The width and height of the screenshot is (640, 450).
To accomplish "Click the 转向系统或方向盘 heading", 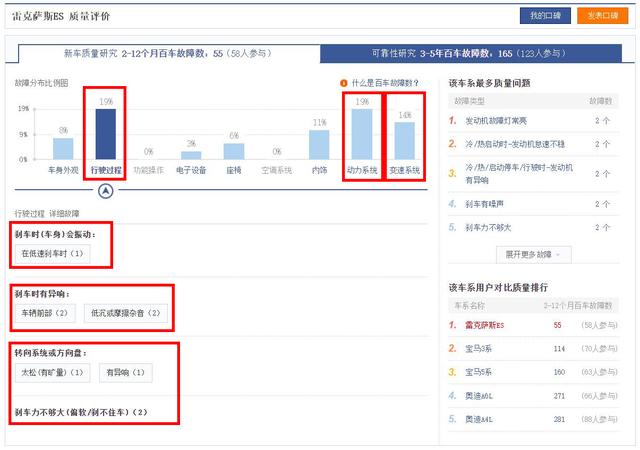I will pyautogui.click(x=51, y=353).
